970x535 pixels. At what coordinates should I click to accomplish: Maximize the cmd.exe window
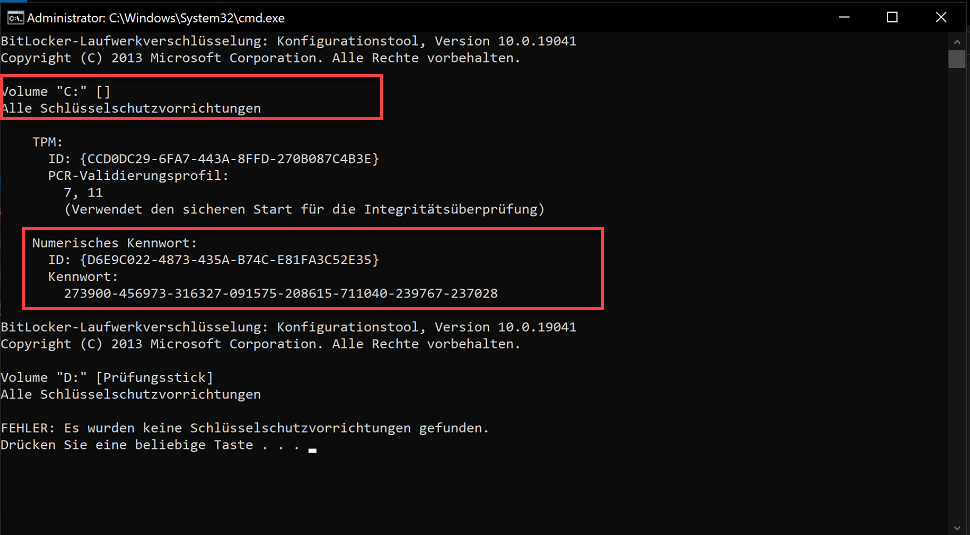click(x=892, y=17)
